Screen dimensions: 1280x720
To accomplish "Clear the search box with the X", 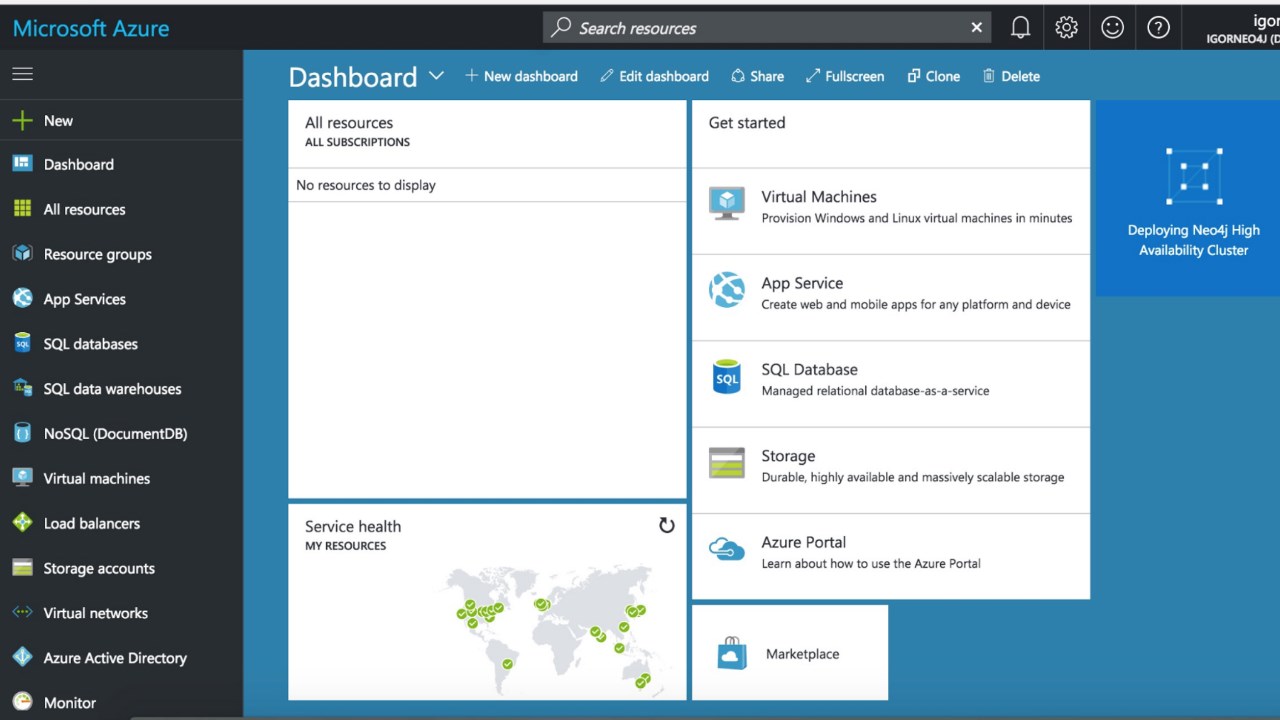I will (x=977, y=28).
